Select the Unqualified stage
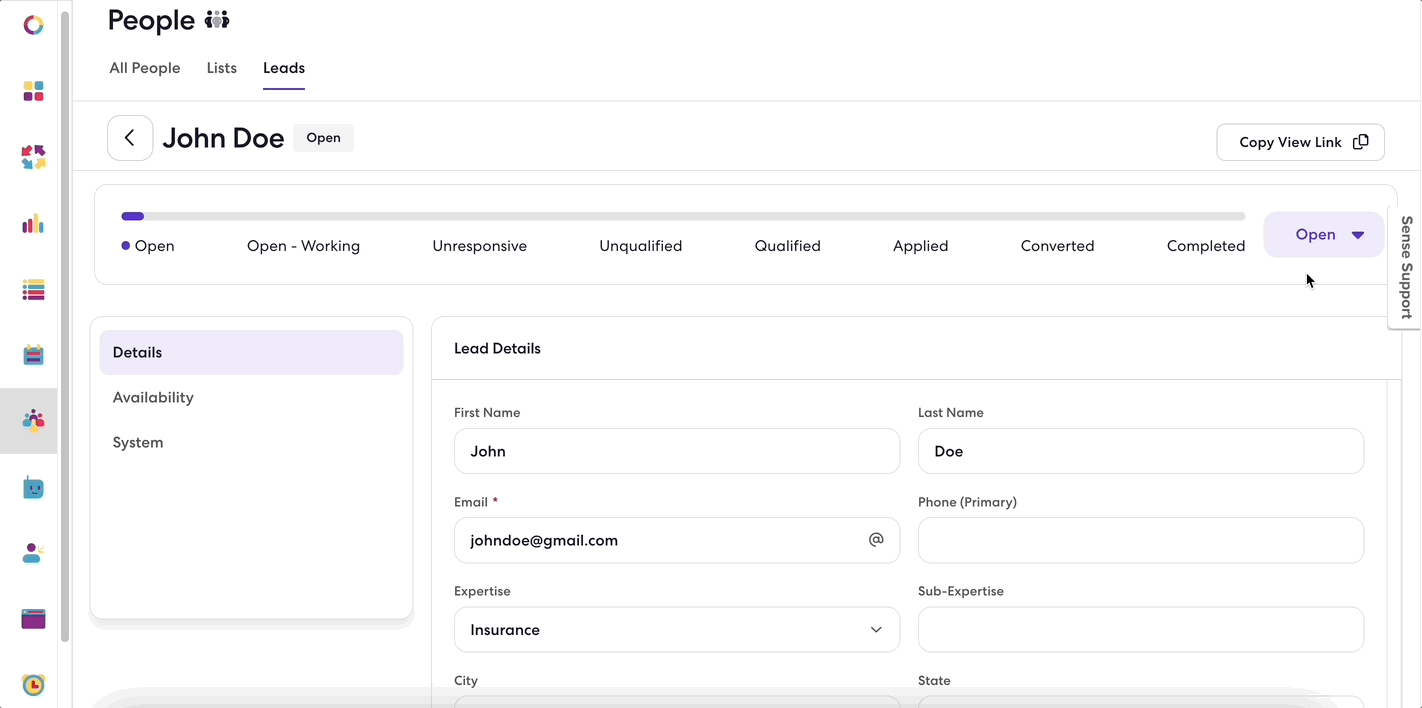 pos(641,246)
